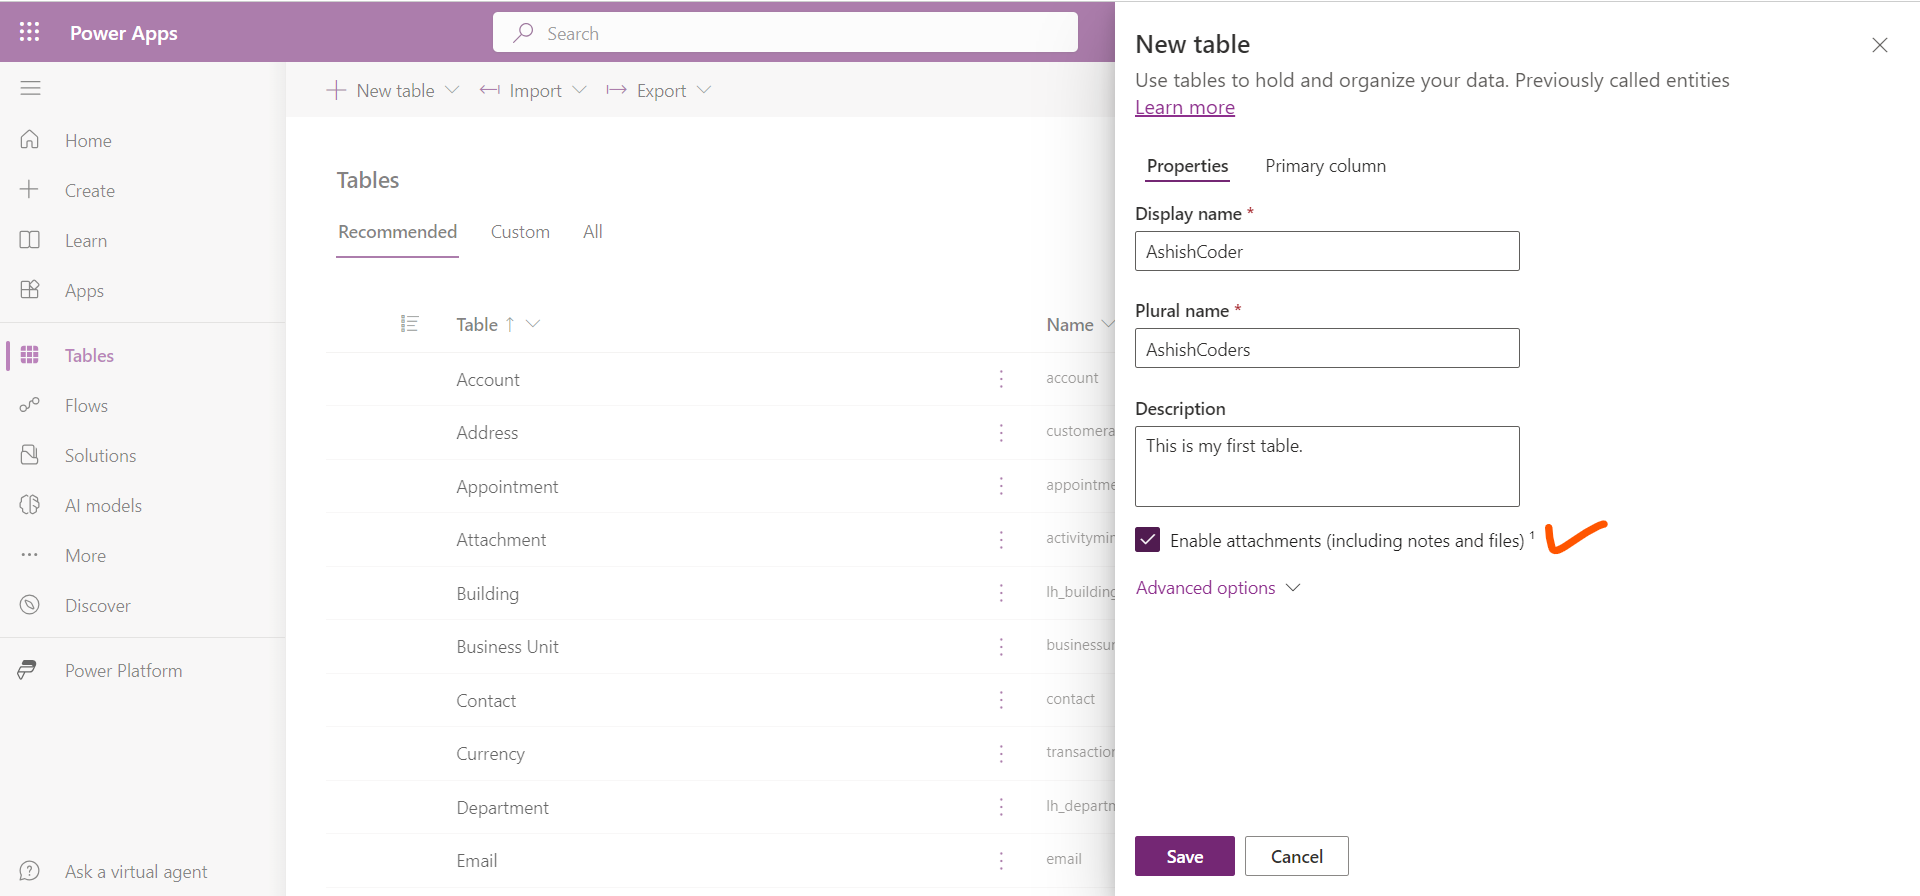Open Discover from the sidebar
This screenshot has width=1920, height=896.
(97, 606)
